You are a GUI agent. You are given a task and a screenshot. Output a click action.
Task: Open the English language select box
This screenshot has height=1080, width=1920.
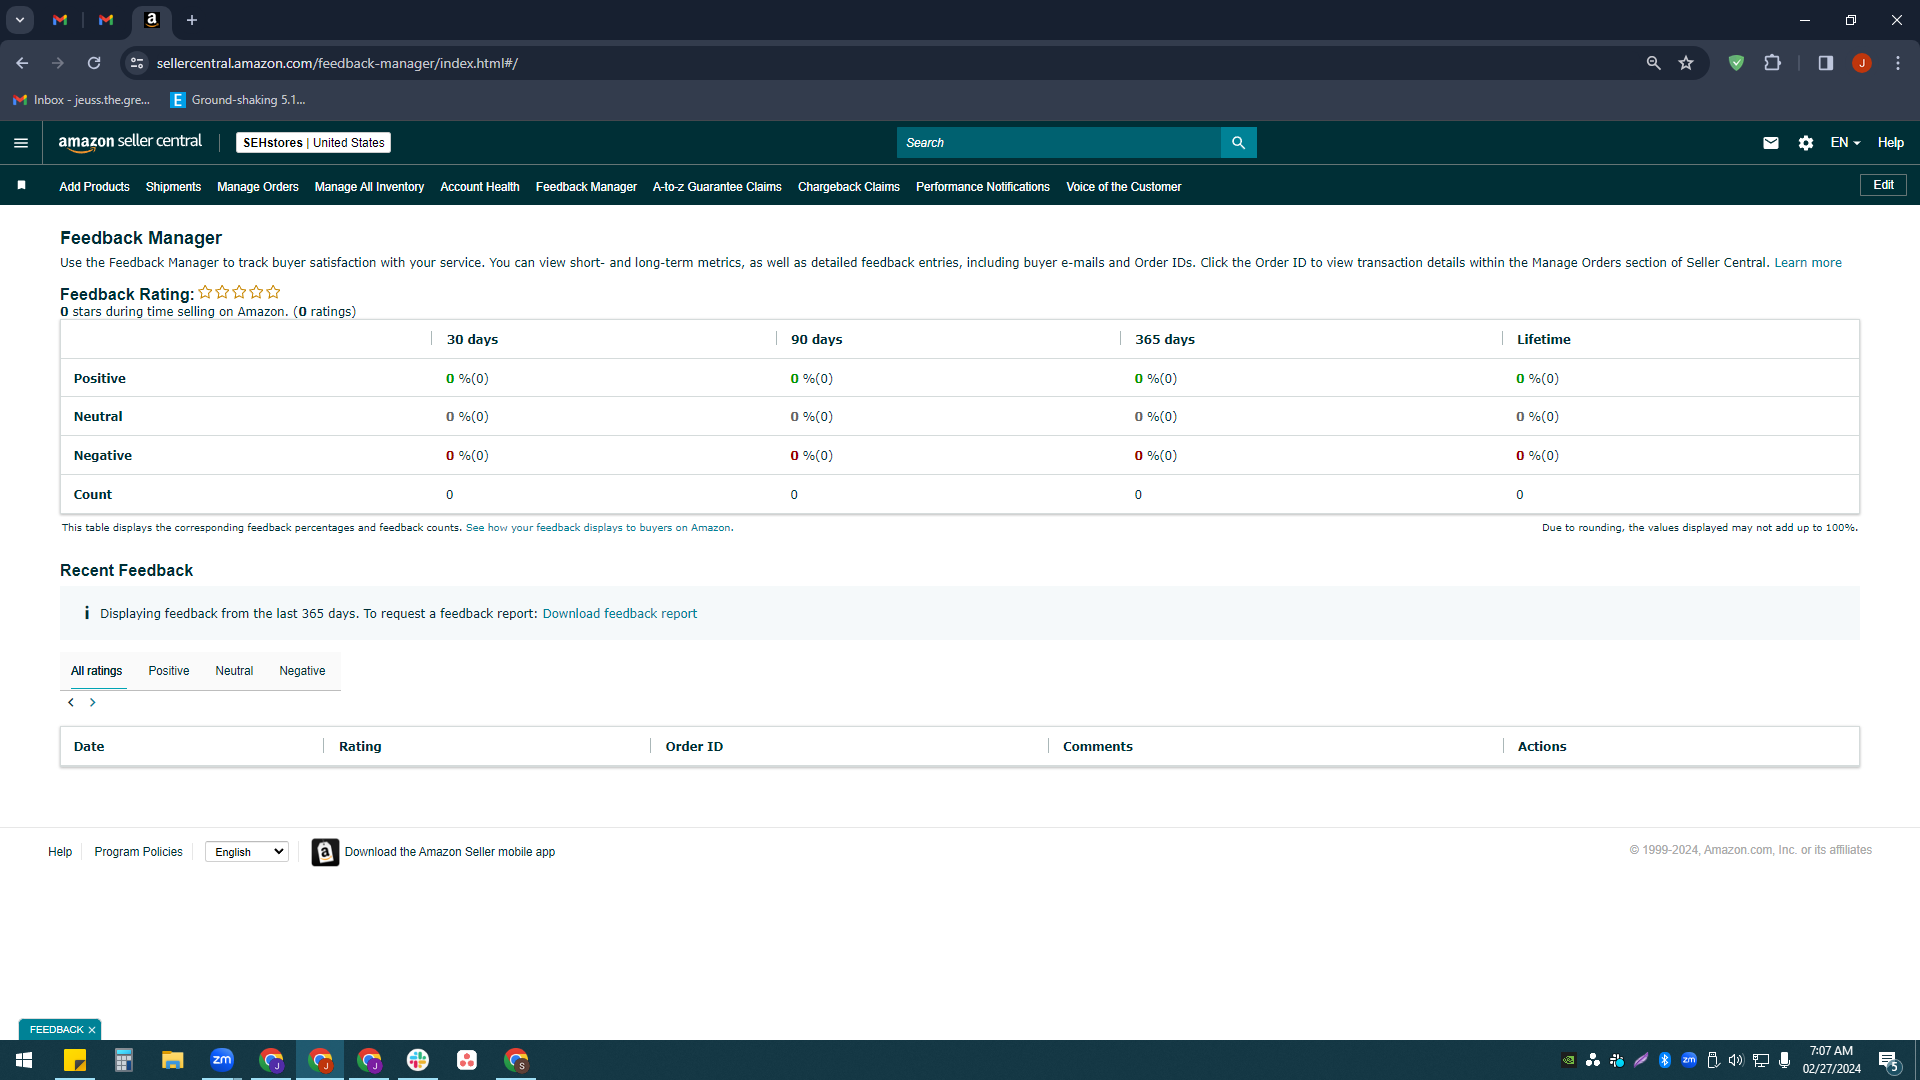[x=247, y=852]
